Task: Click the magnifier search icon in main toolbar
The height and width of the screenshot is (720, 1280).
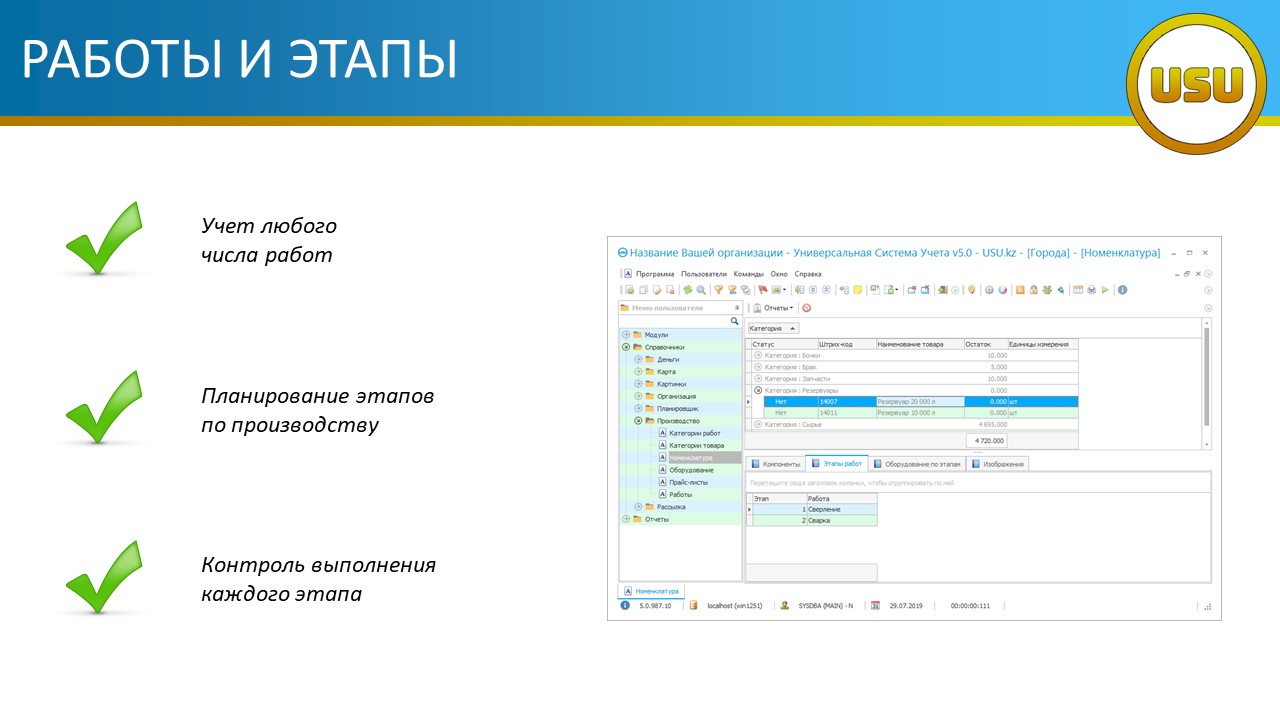Action: pos(701,290)
